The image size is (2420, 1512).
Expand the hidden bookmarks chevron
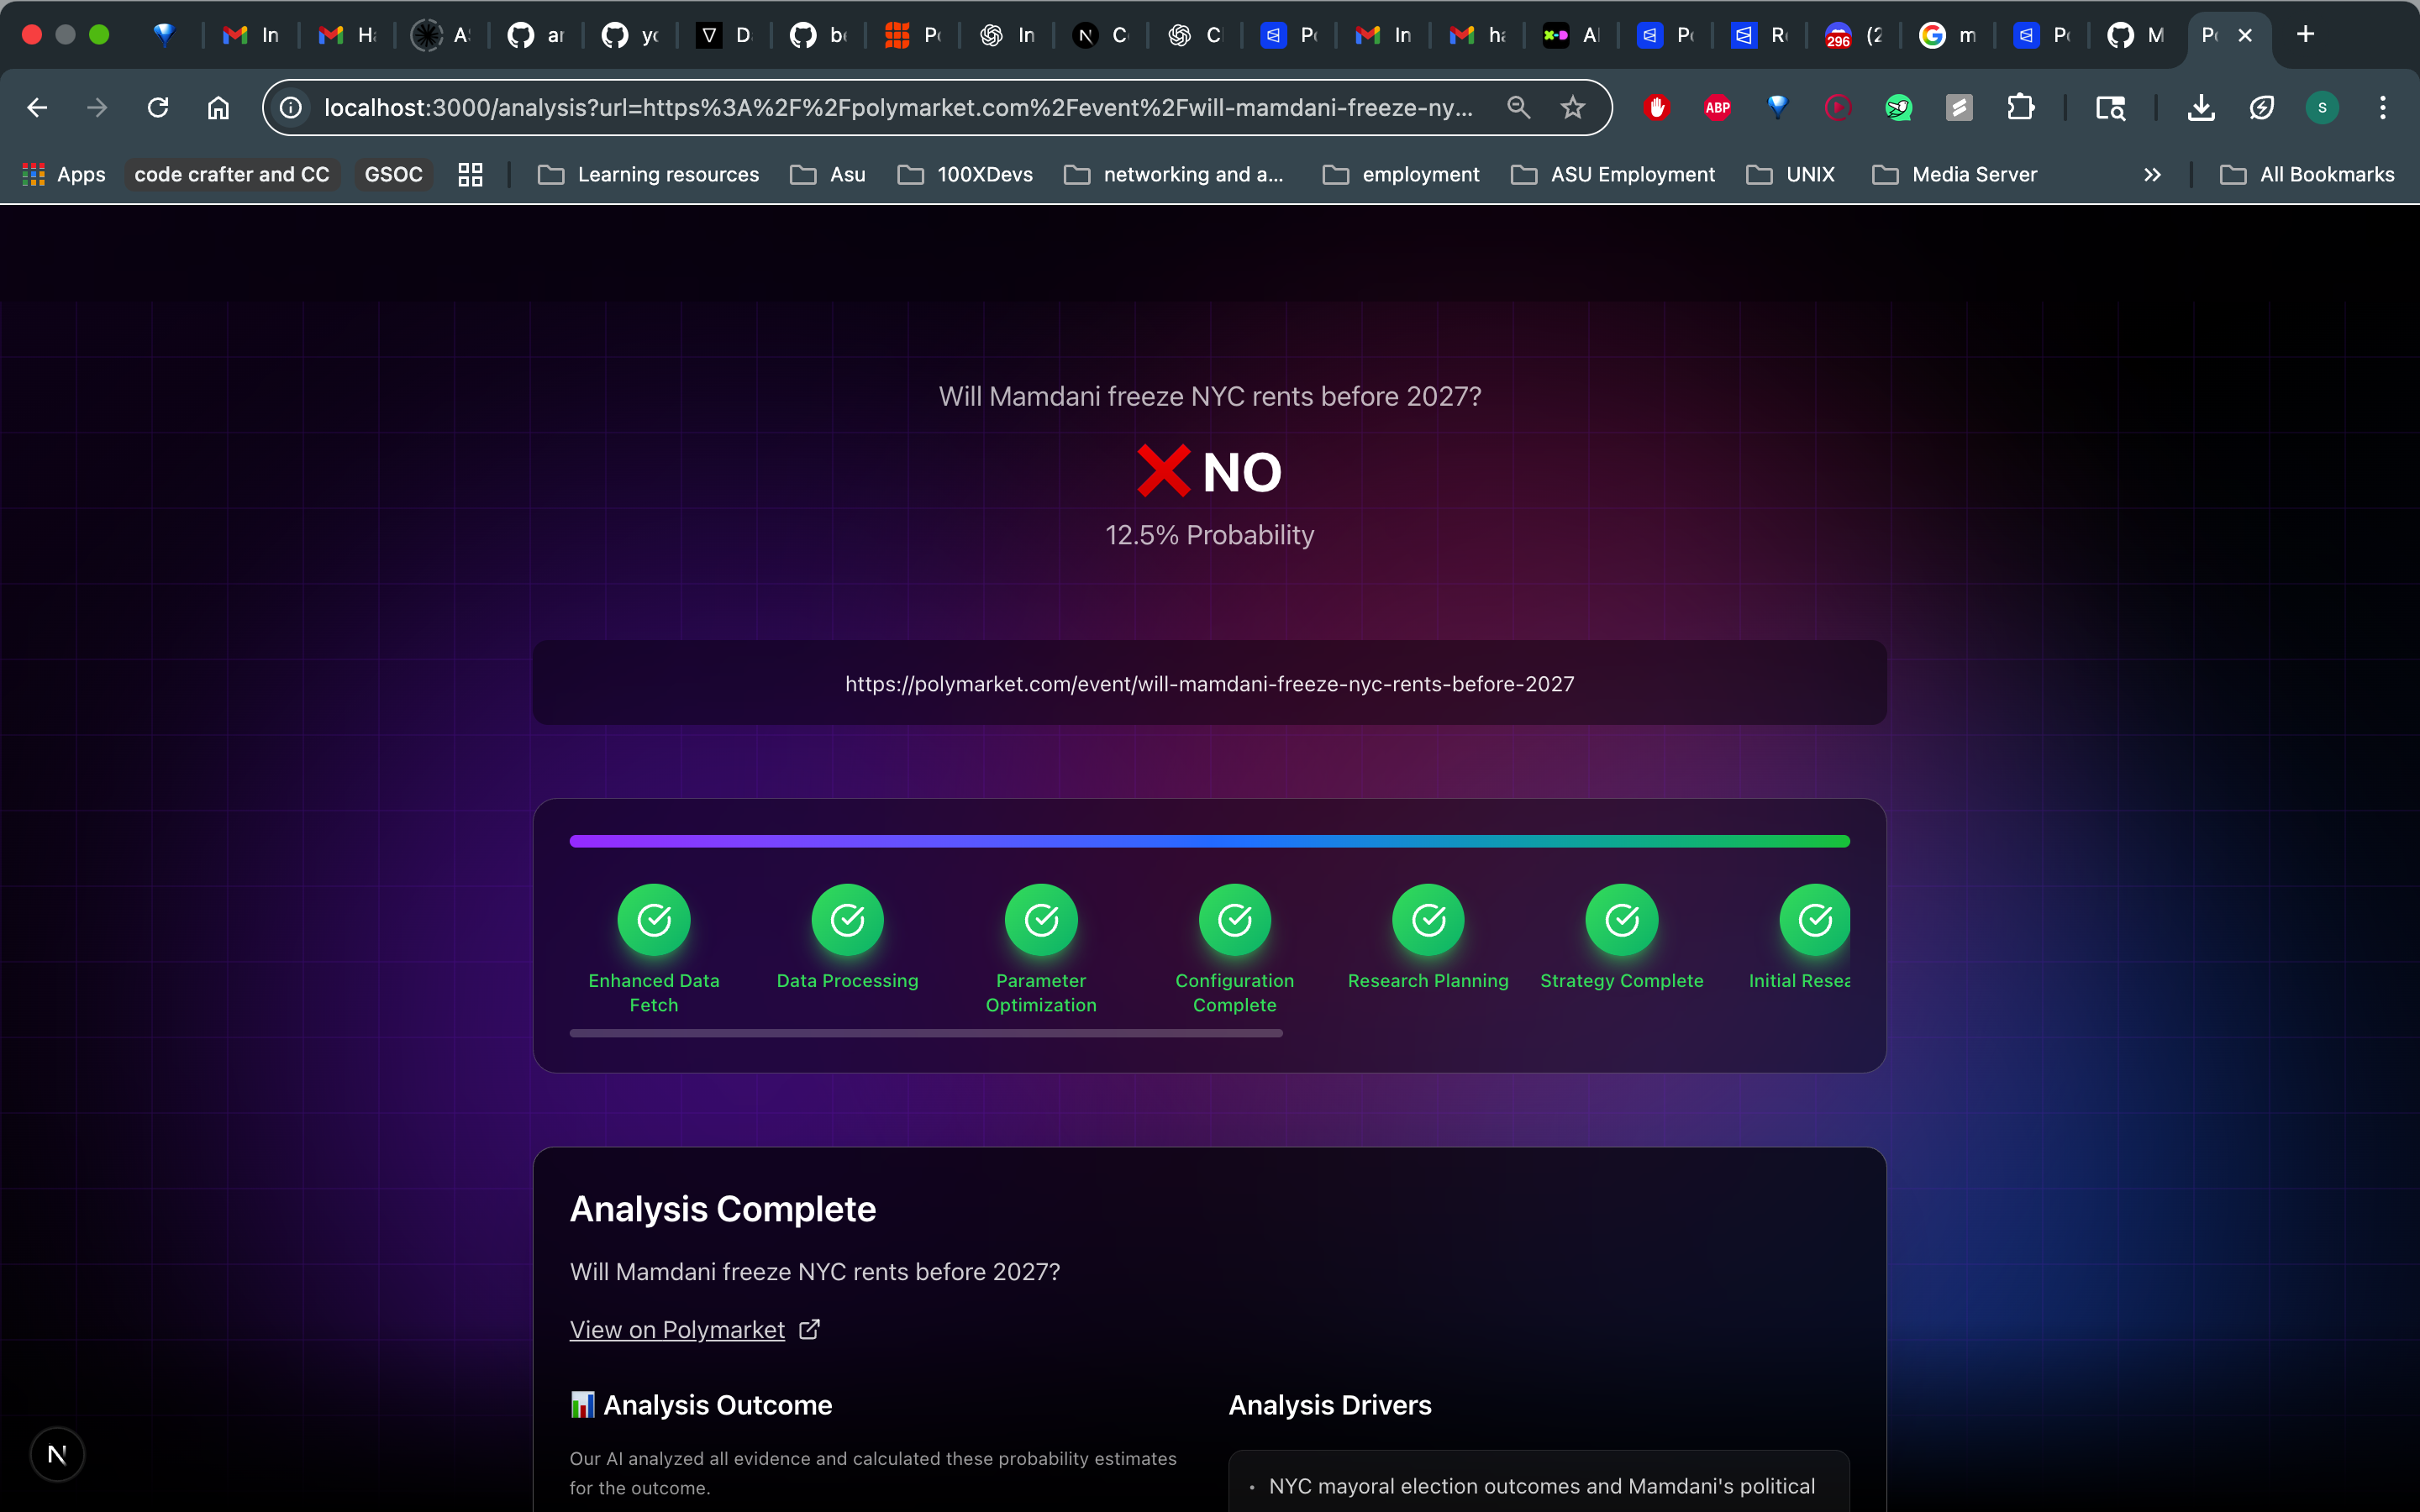point(2152,175)
